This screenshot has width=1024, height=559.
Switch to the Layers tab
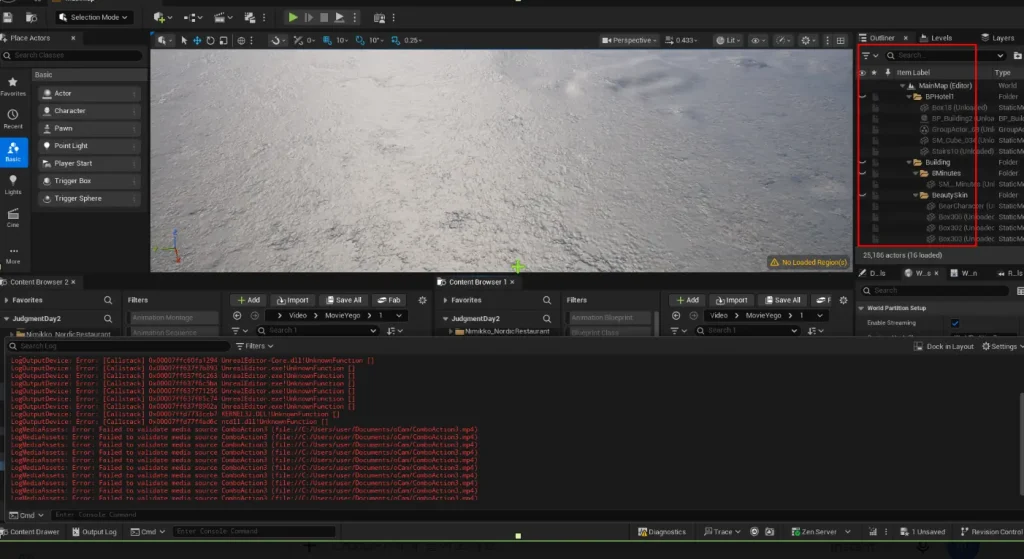pos(998,38)
